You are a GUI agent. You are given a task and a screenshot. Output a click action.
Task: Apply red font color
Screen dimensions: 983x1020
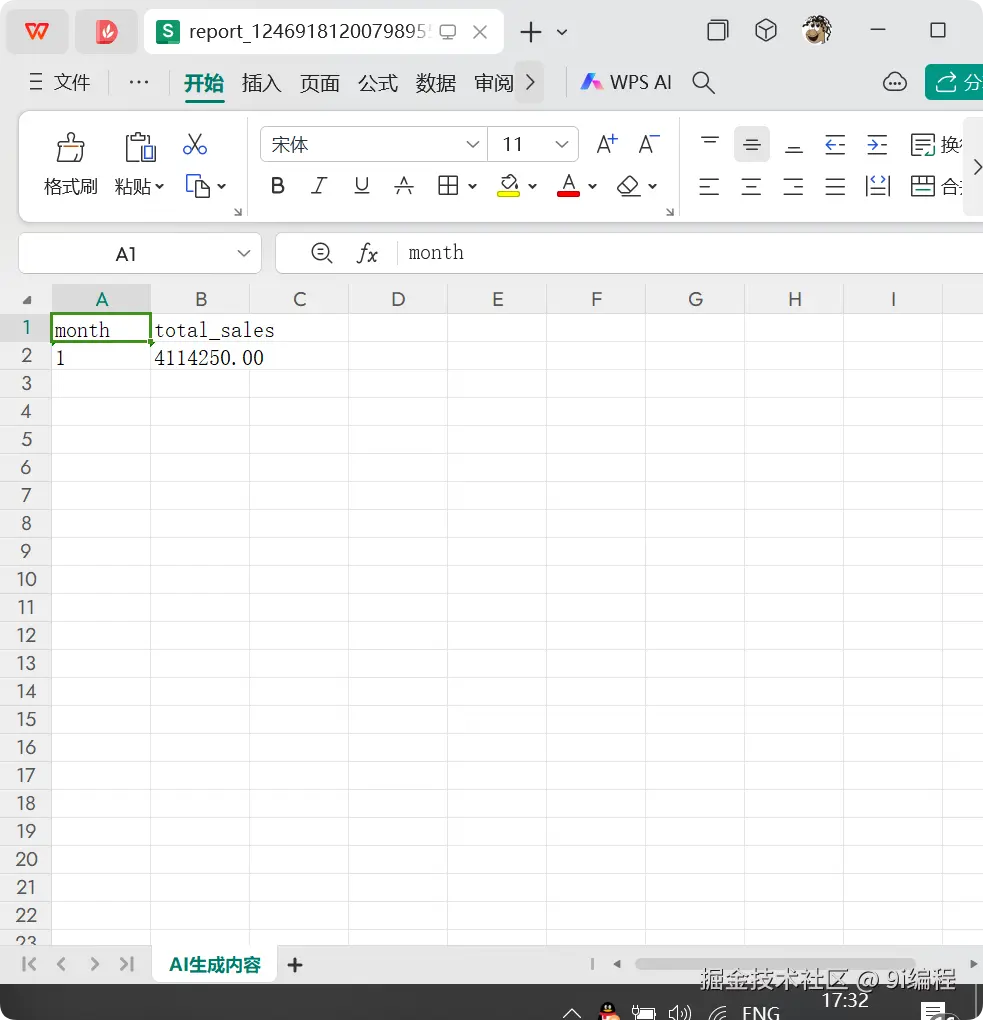click(569, 186)
